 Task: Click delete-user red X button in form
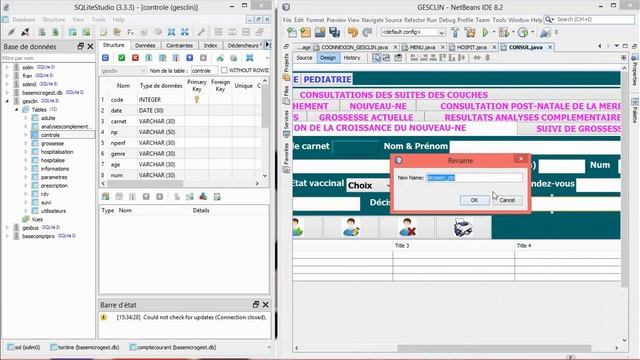[x=407, y=227]
